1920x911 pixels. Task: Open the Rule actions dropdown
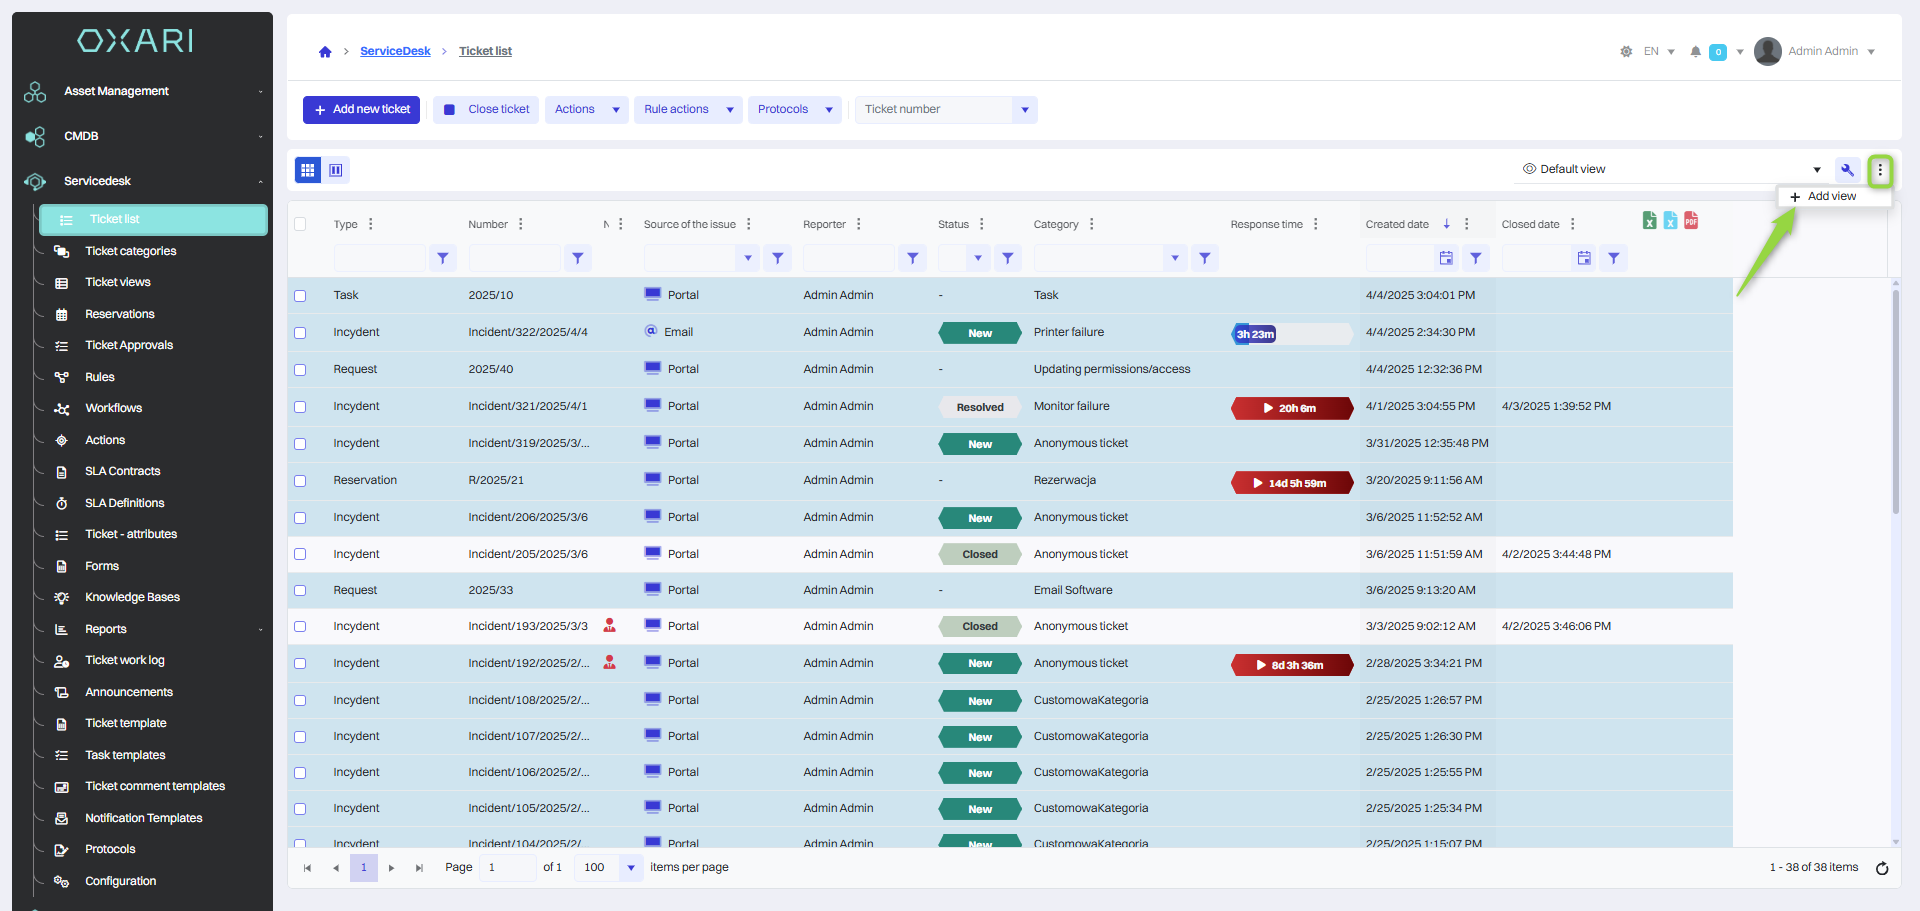(688, 110)
